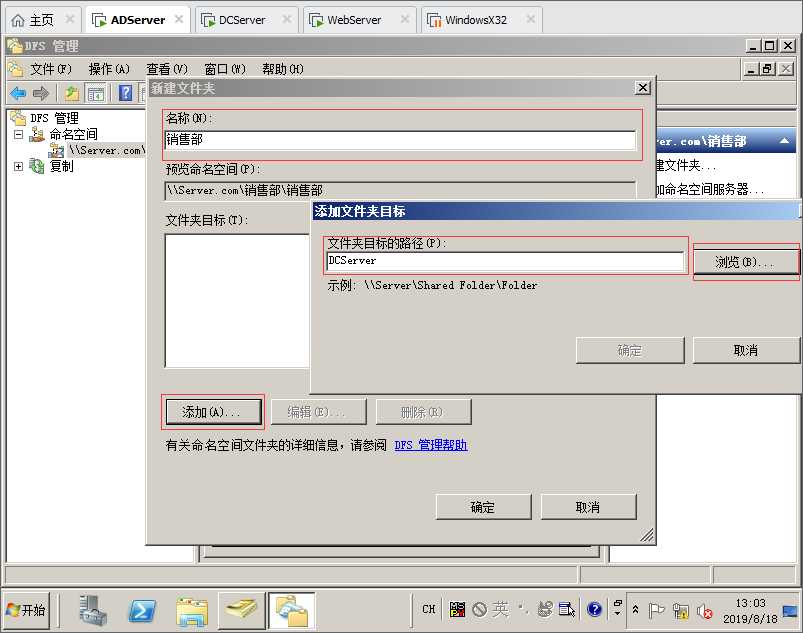
Task: Close the 新建文件夹 dialog
Action: 642,88
